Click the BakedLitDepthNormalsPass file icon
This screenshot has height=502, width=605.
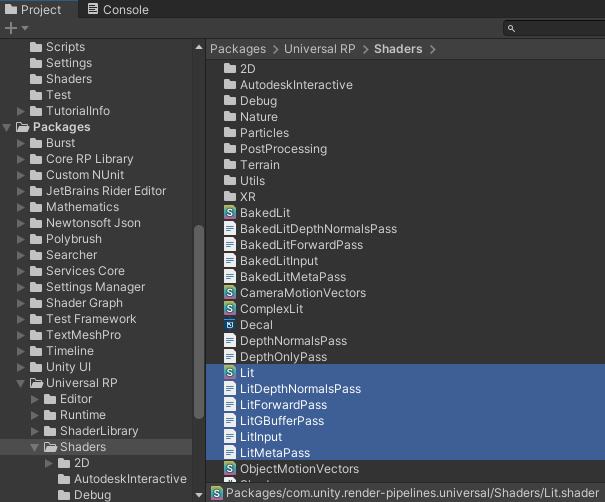coord(230,228)
